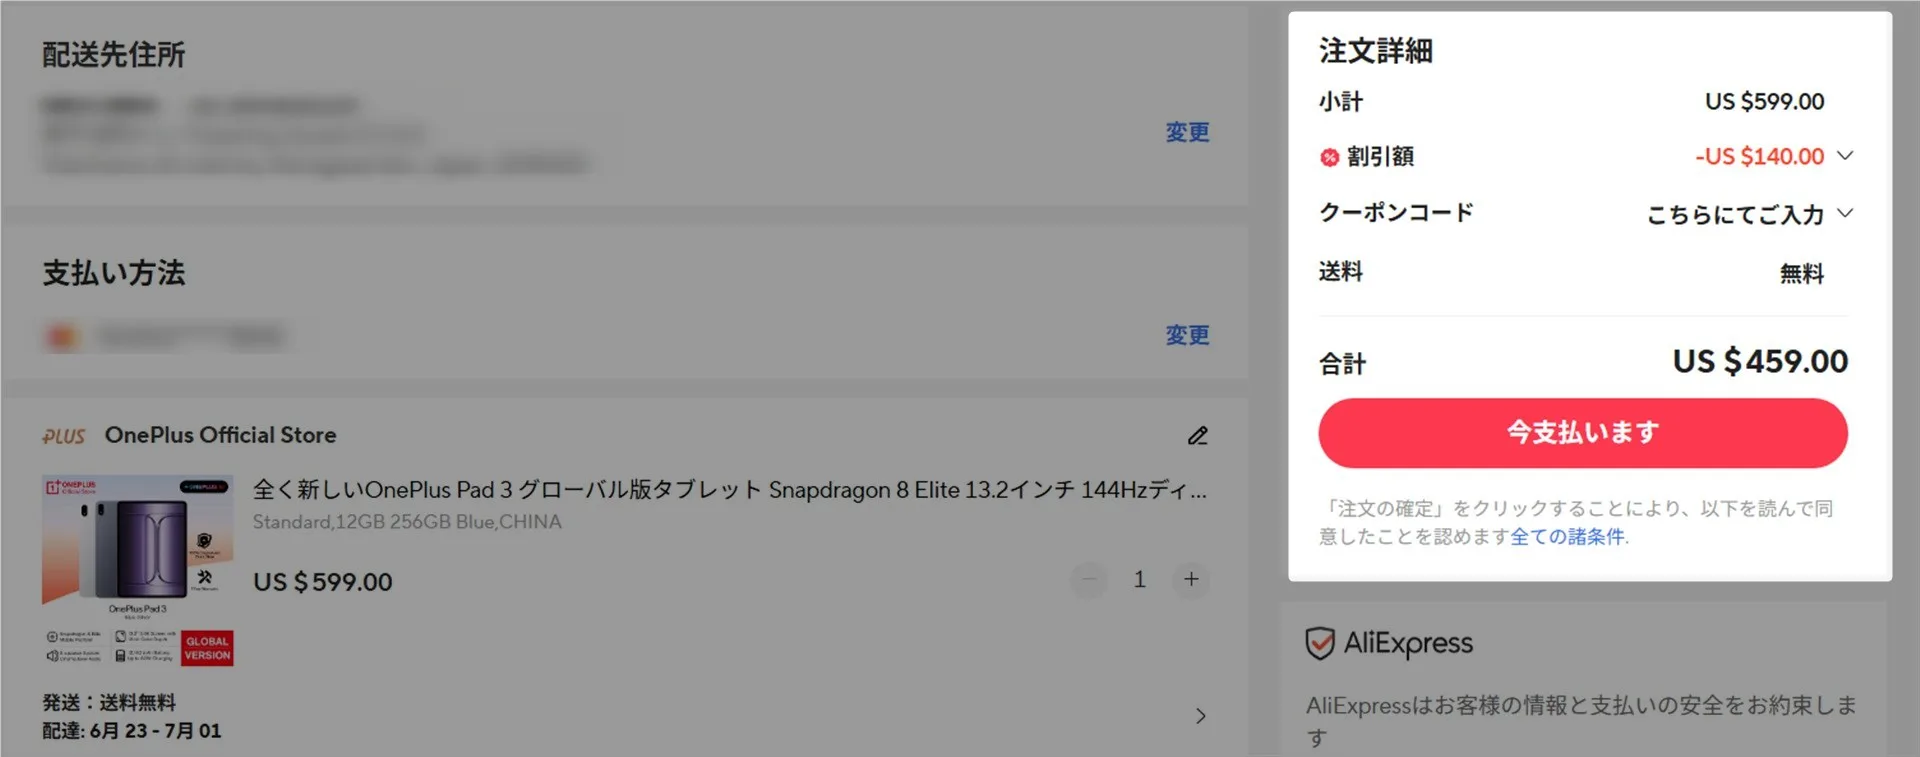Click 変更 link for shipping address

coord(1187,132)
